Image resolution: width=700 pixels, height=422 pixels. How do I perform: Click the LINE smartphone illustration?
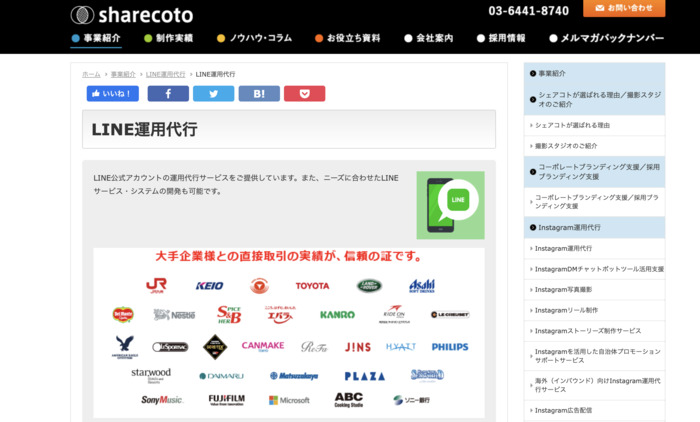tap(450, 205)
